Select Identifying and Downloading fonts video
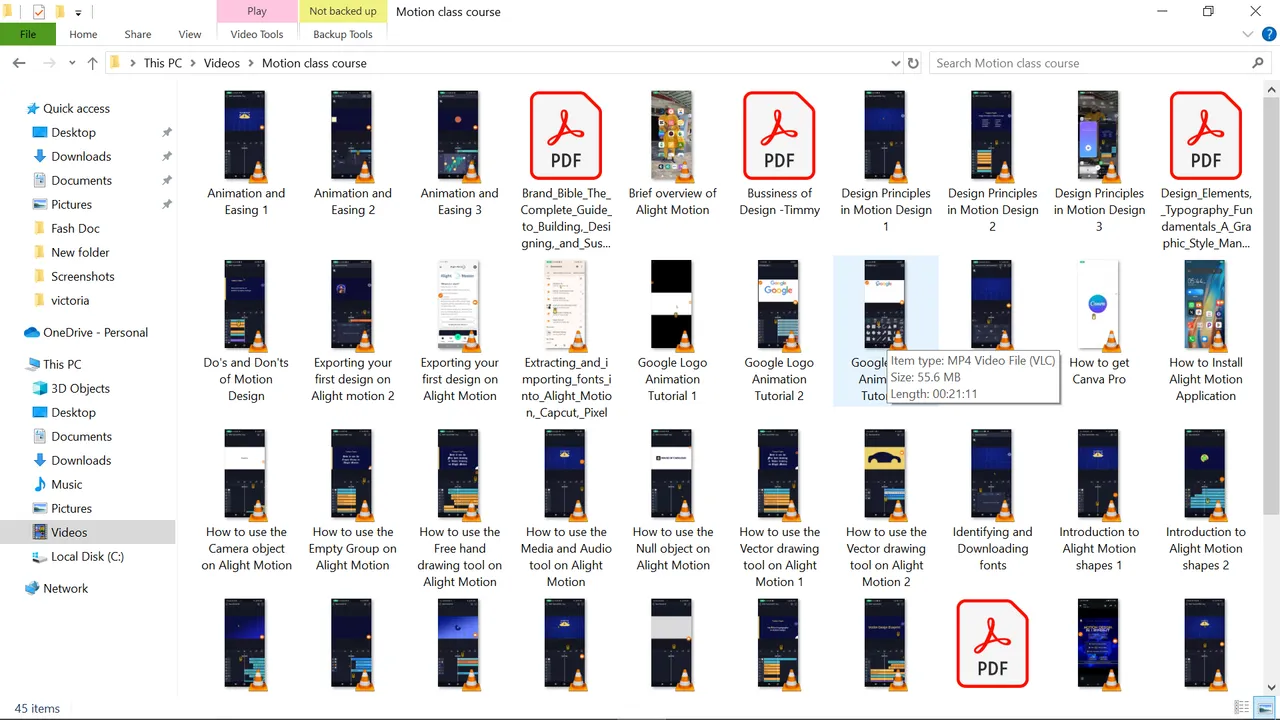 coord(992,500)
